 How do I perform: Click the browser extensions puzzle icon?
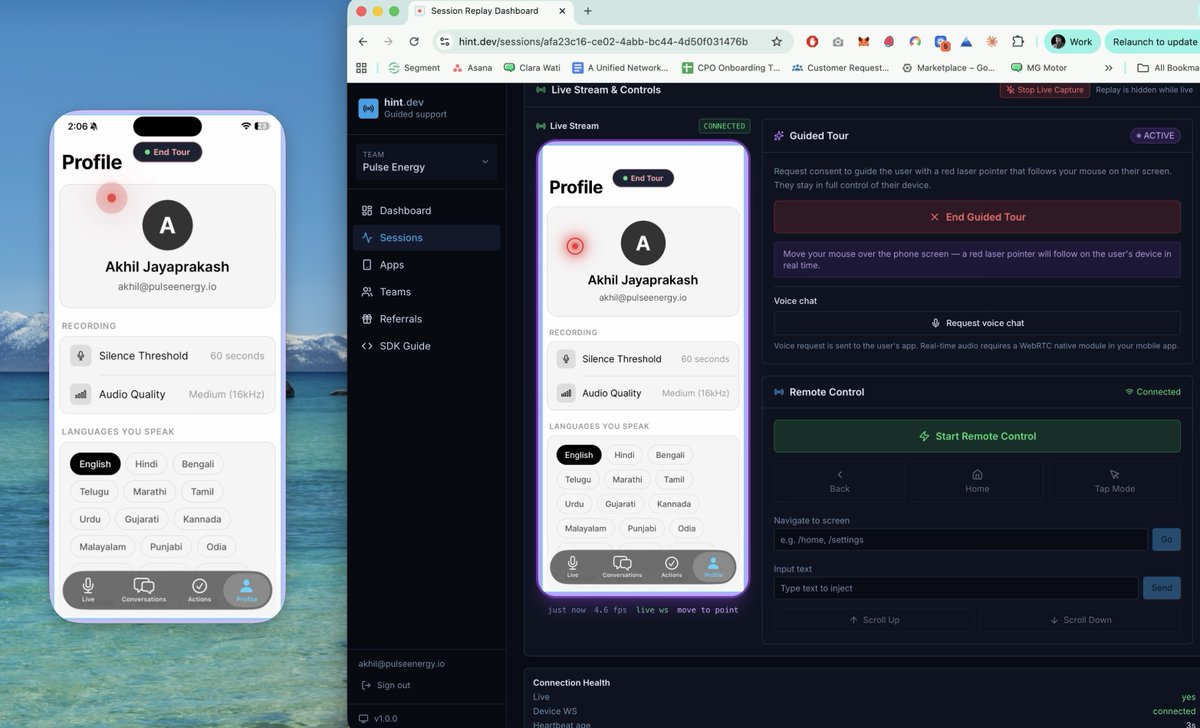pyautogui.click(x=1018, y=42)
